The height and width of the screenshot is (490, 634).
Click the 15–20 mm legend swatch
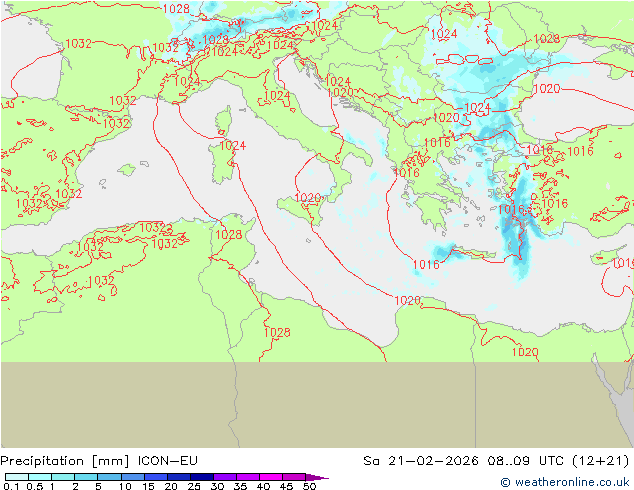click(155, 477)
